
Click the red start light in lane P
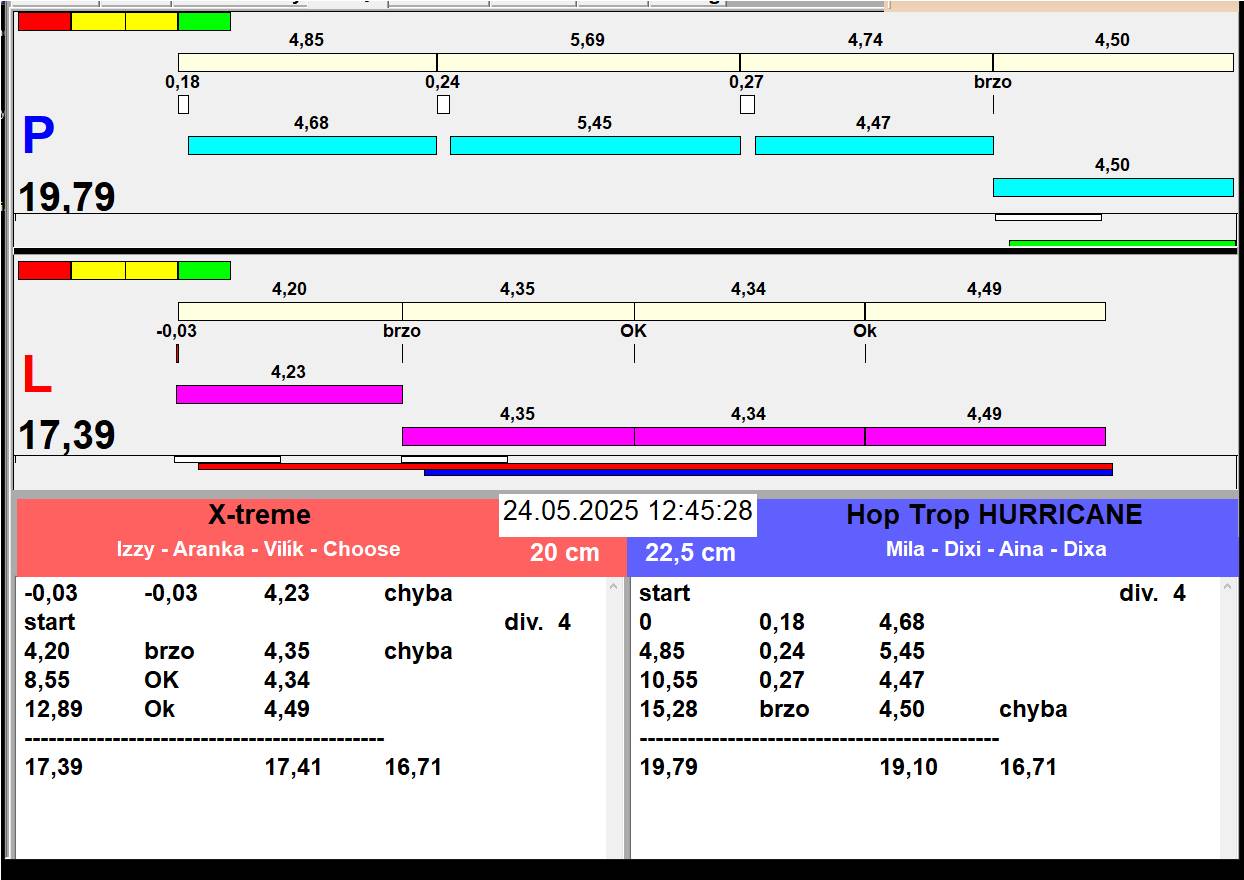click(x=45, y=21)
